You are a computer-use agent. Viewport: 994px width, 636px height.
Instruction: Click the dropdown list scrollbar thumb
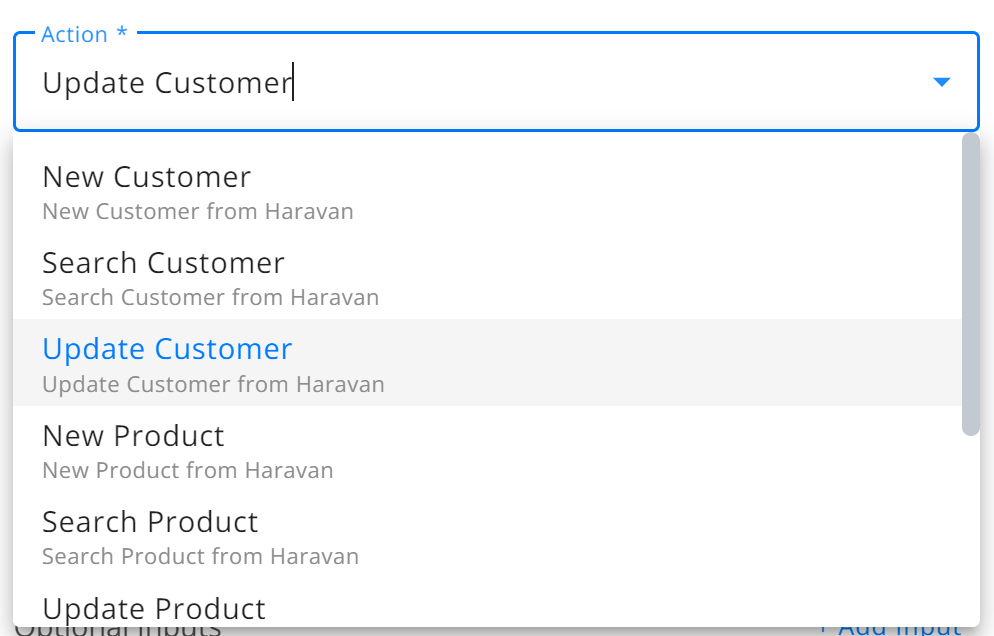[971, 284]
